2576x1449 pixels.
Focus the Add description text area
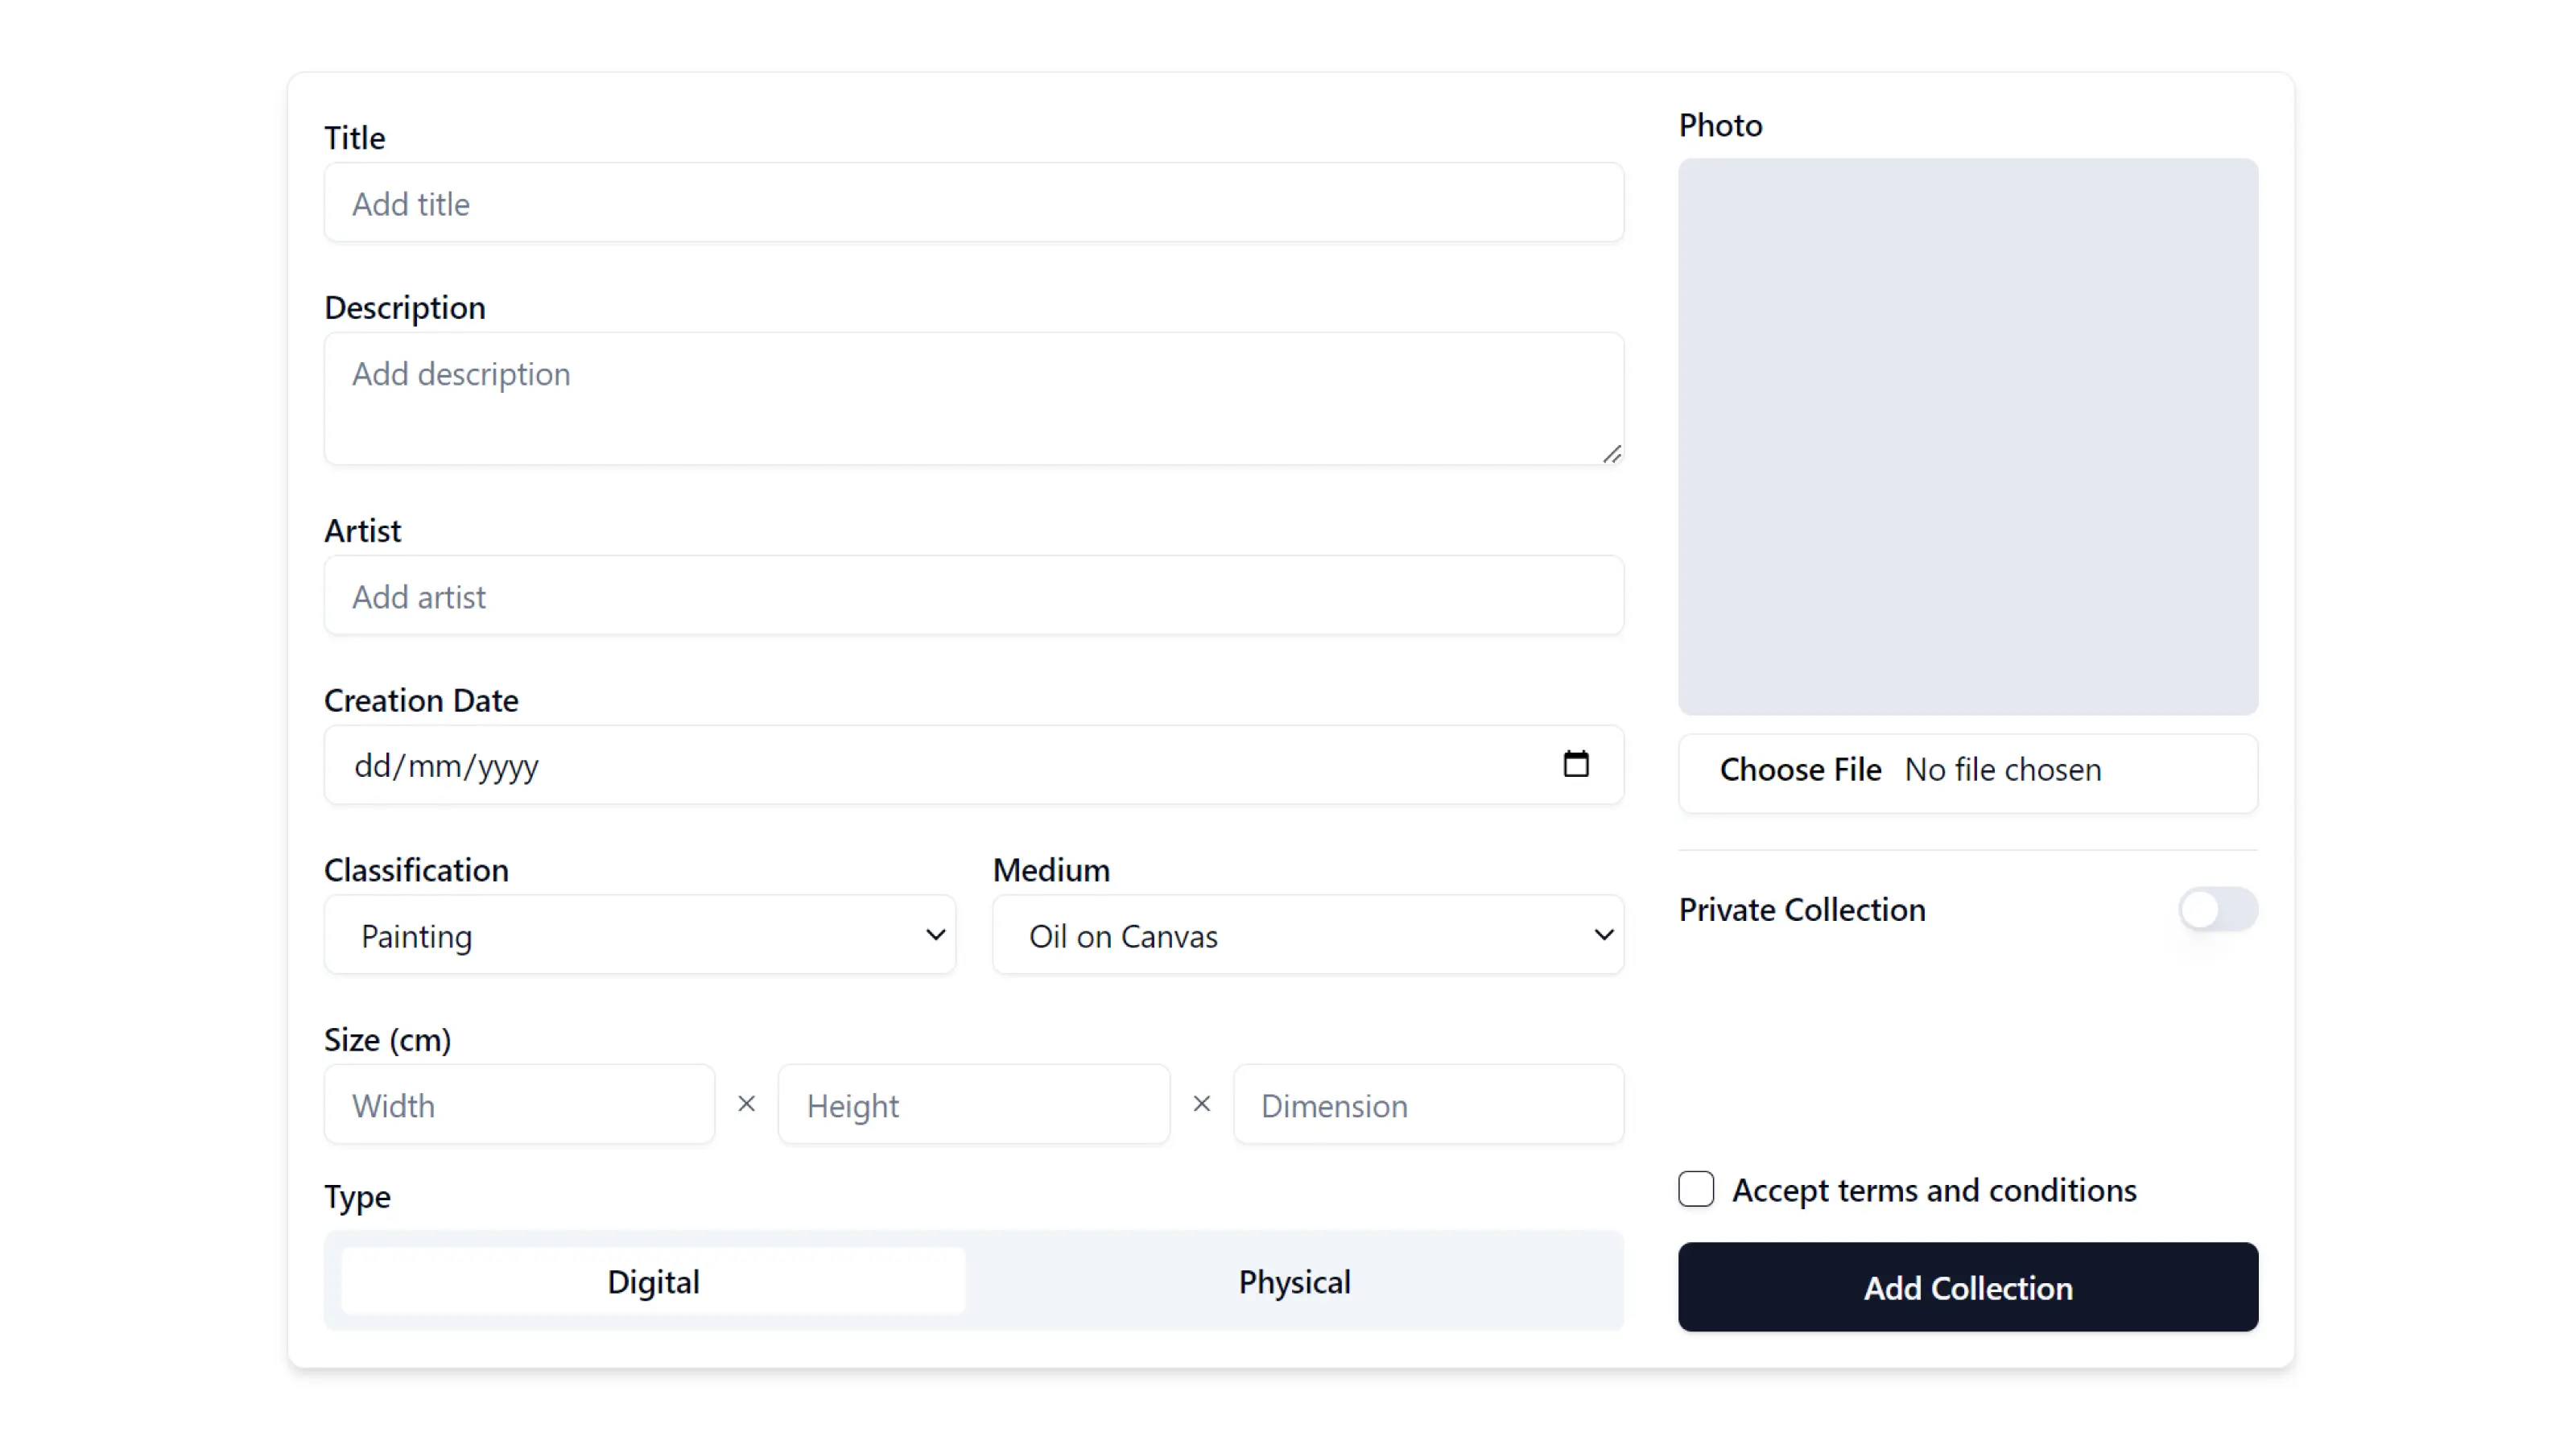point(974,399)
